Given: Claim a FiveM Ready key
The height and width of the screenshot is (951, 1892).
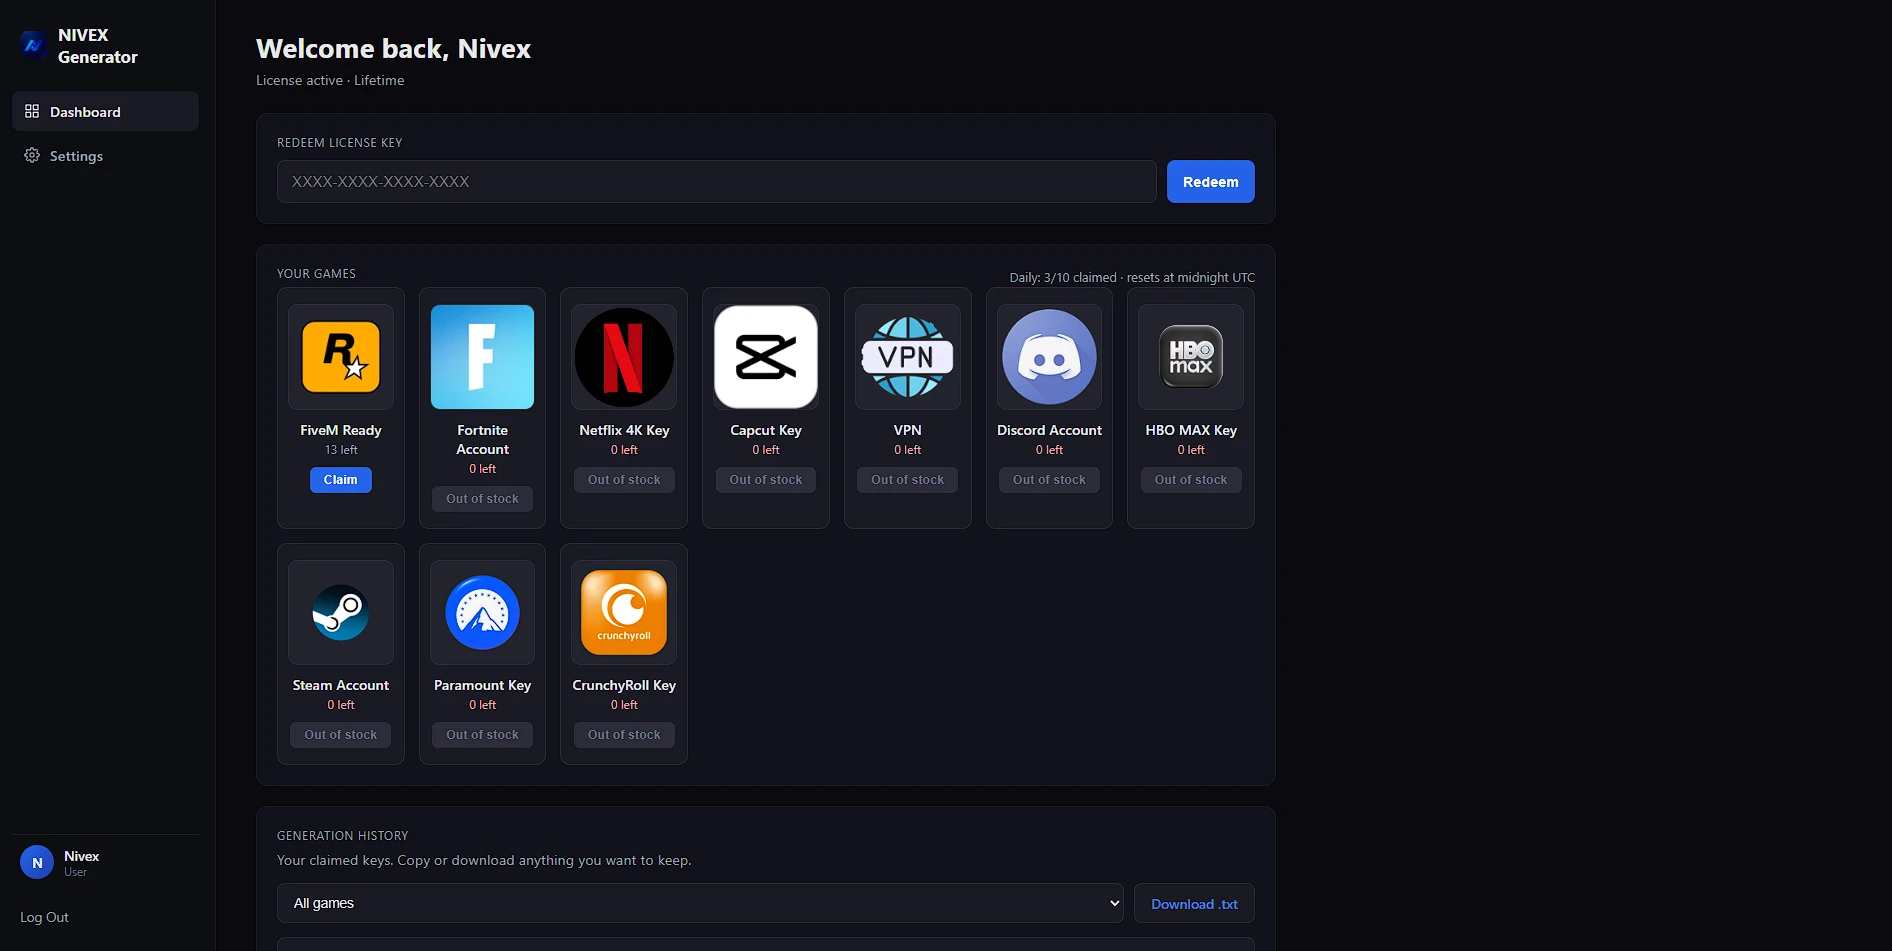Looking at the screenshot, I should click(340, 480).
